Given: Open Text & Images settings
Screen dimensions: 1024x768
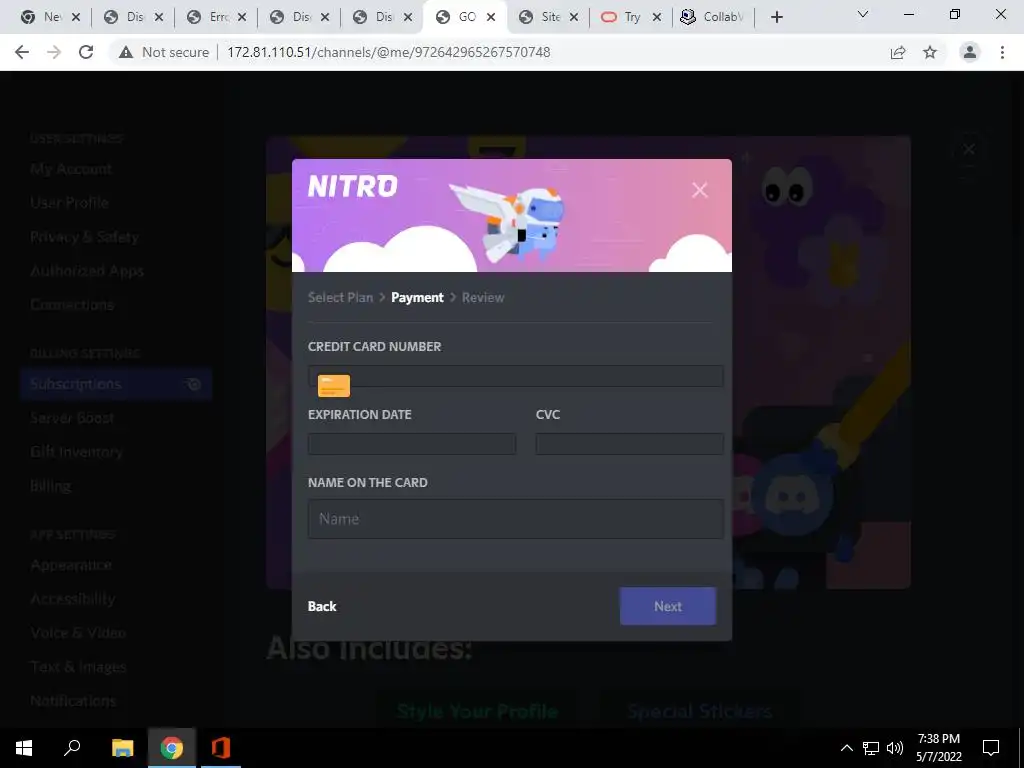Looking at the screenshot, I should click(x=78, y=667).
